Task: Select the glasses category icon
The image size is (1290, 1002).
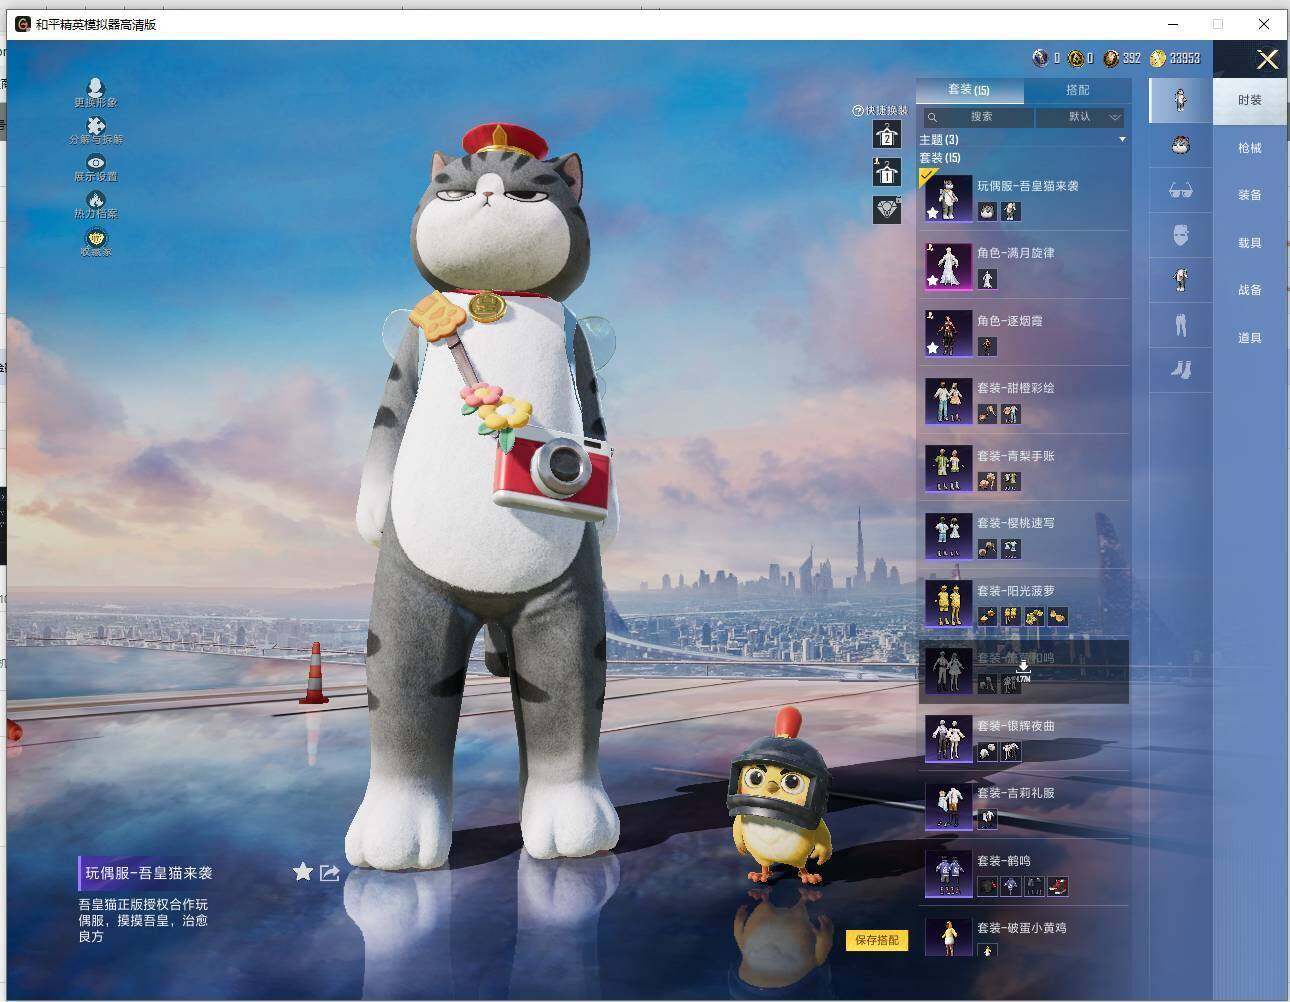Action: pyautogui.click(x=1180, y=190)
